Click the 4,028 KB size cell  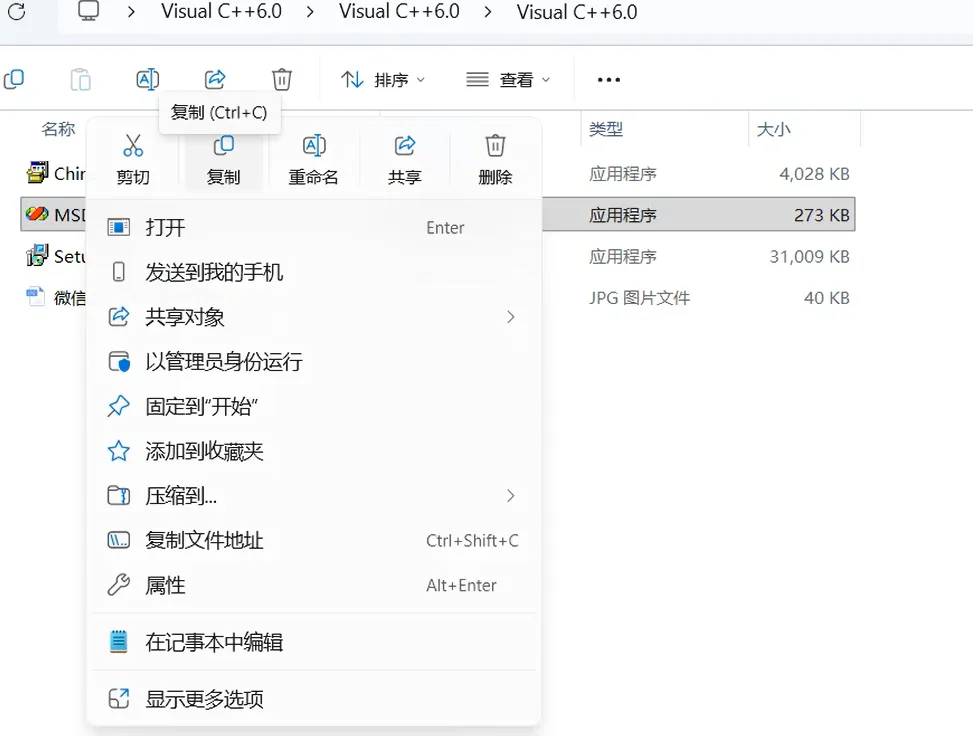[x=814, y=174]
